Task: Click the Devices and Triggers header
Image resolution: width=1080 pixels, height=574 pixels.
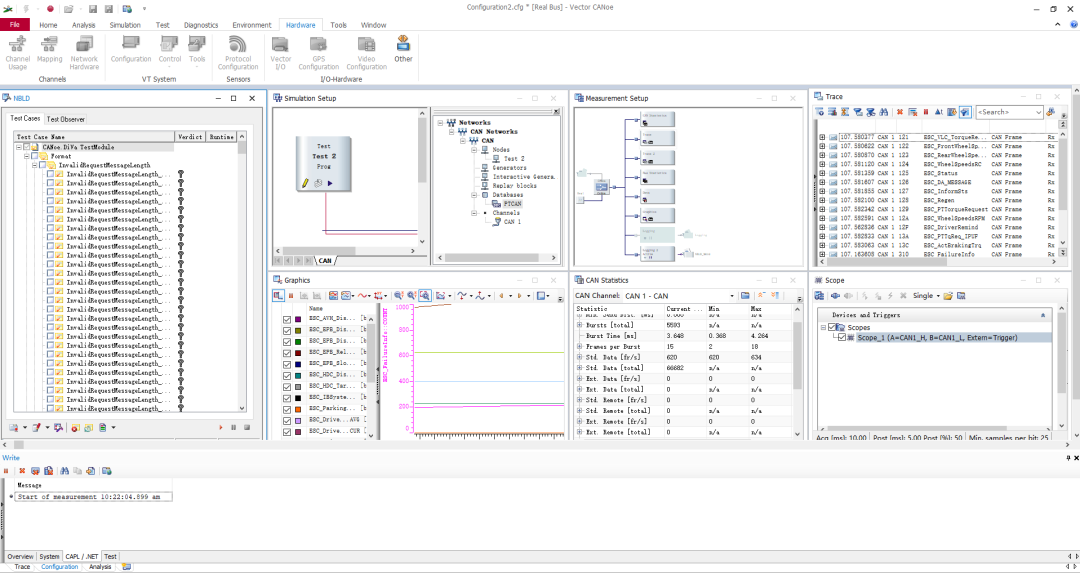Action: click(x=935, y=314)
